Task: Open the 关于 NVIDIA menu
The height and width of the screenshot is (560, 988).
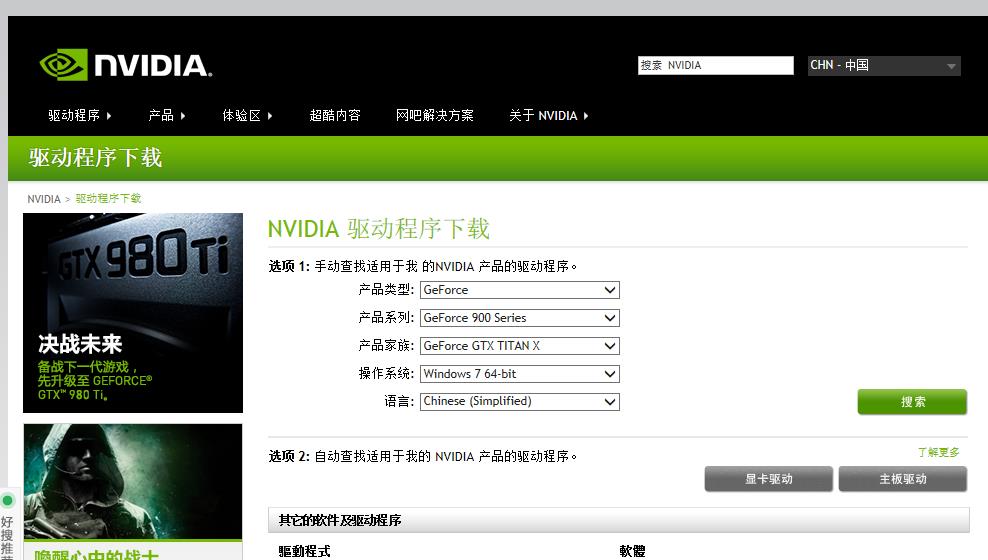Action: pos(548,115)
